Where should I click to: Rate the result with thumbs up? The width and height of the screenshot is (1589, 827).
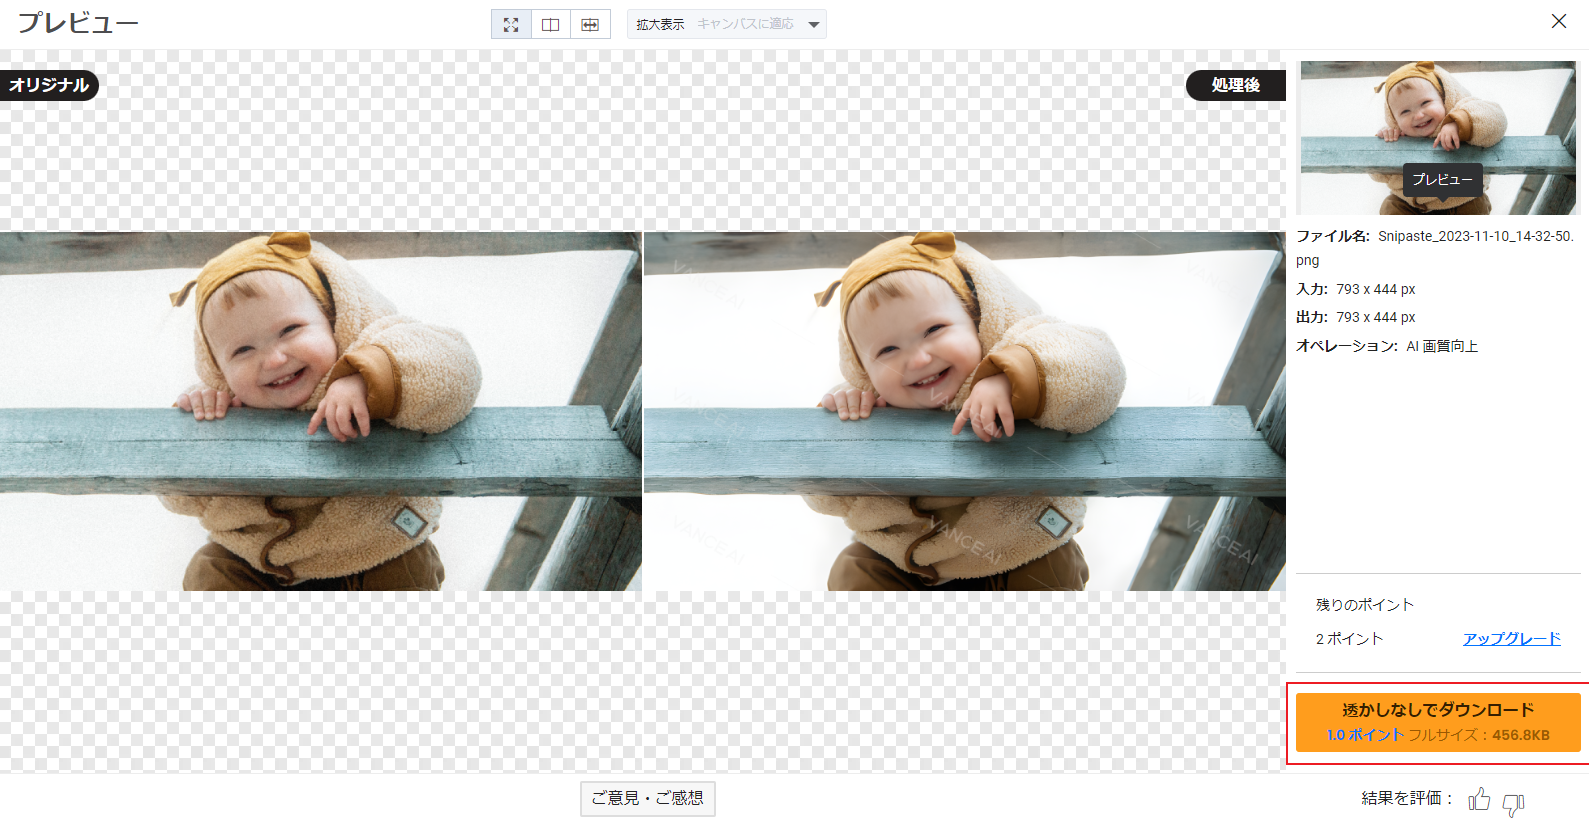click(1479, 800)
